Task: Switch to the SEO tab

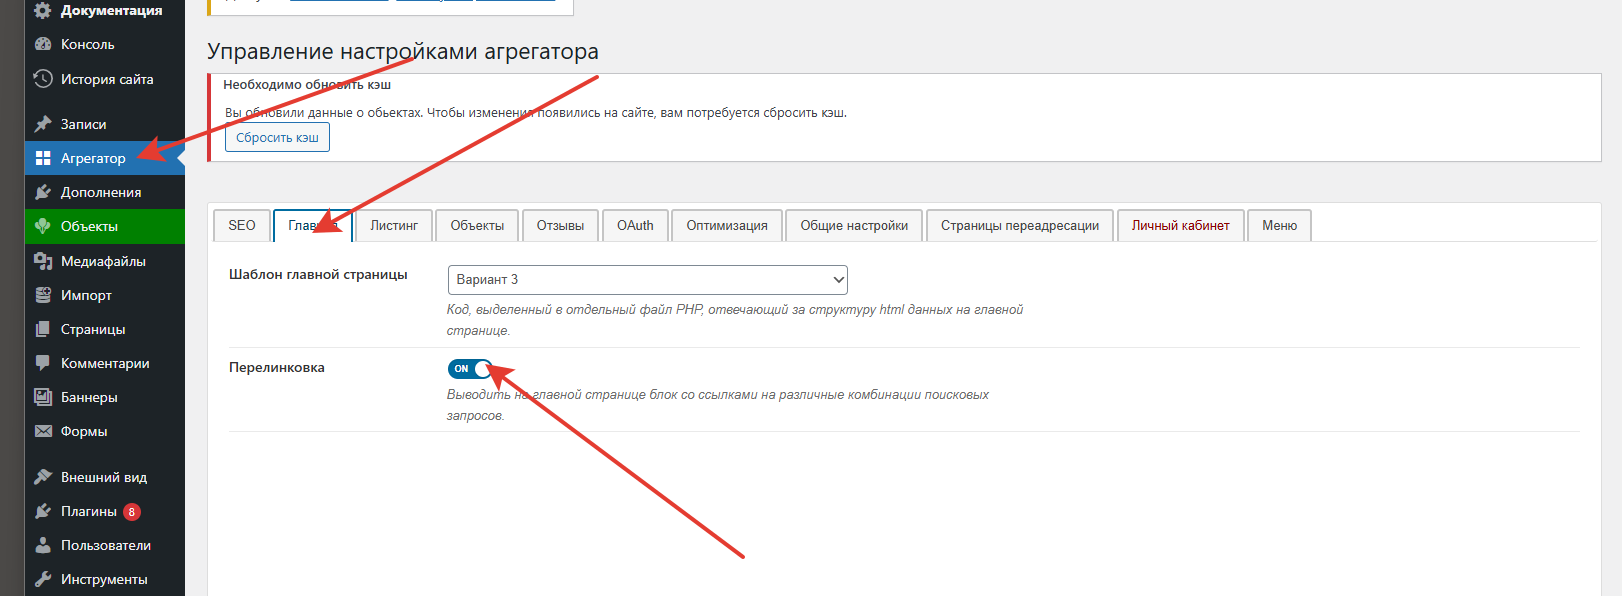Action: (x=242, y=226)
